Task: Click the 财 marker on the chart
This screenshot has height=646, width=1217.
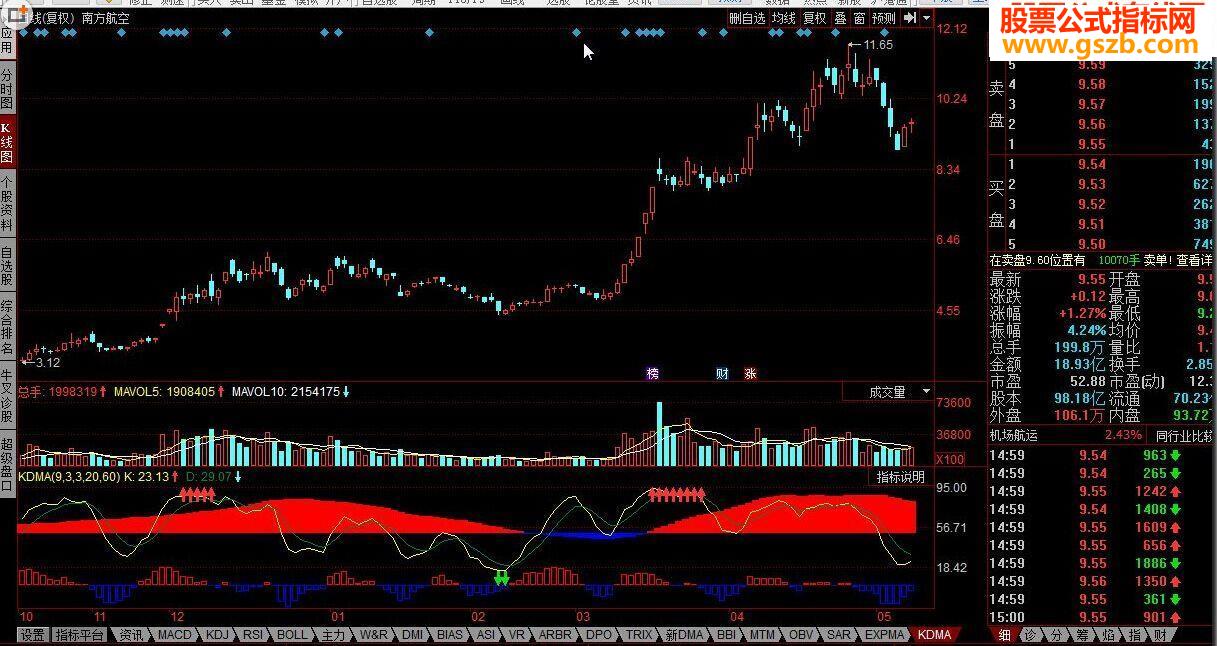Action: click(722, 374)
